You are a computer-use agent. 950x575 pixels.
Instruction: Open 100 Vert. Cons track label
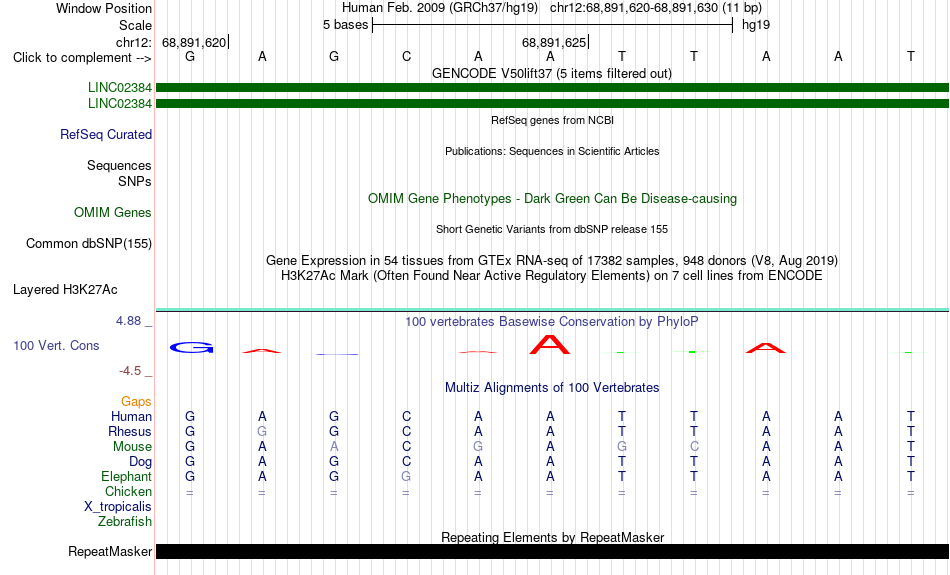tap(56, 345)
